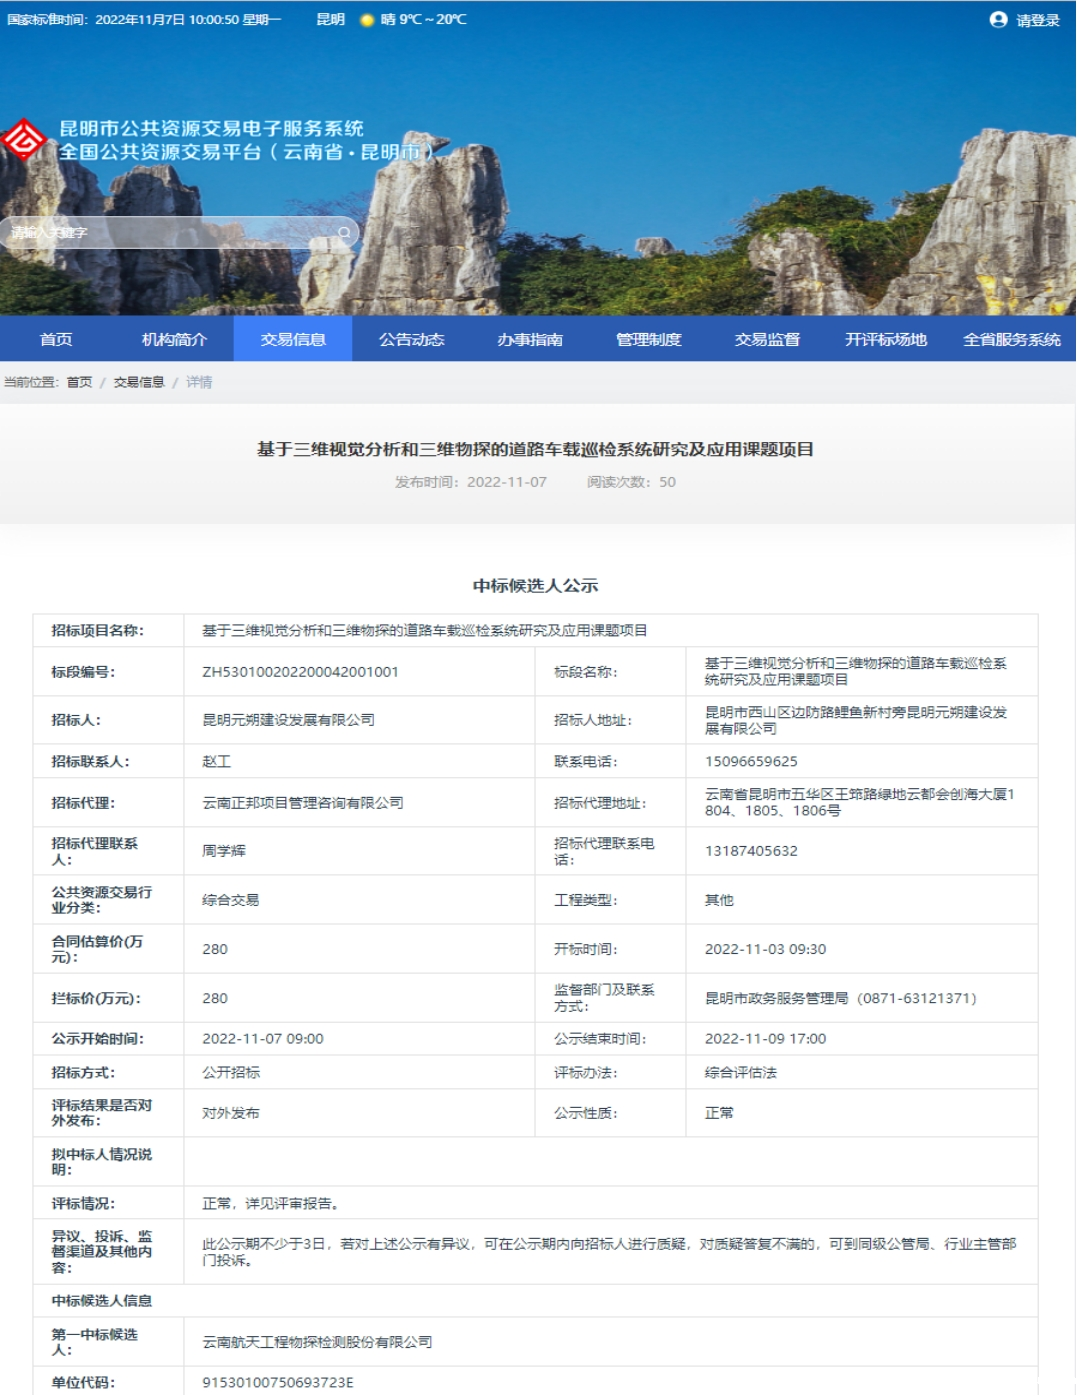Select 管理制度 from the navigation bar
This screenshot has height=1396, width=1077.
point(648,339)
